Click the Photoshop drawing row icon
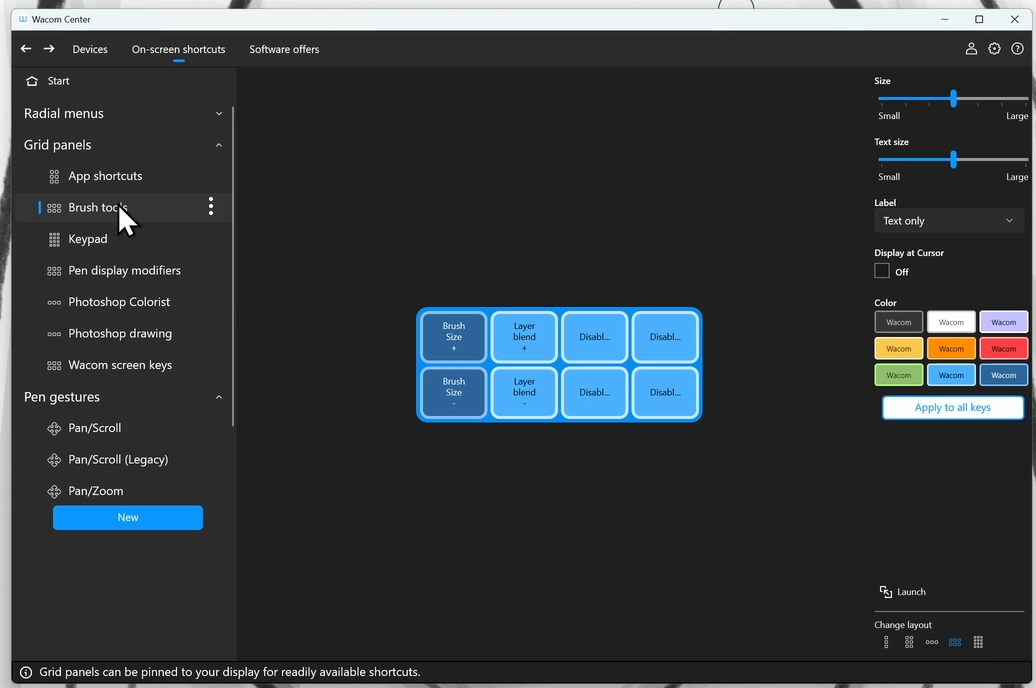Viewport: 1036px width, 688px height. click(x=54, y=334)
